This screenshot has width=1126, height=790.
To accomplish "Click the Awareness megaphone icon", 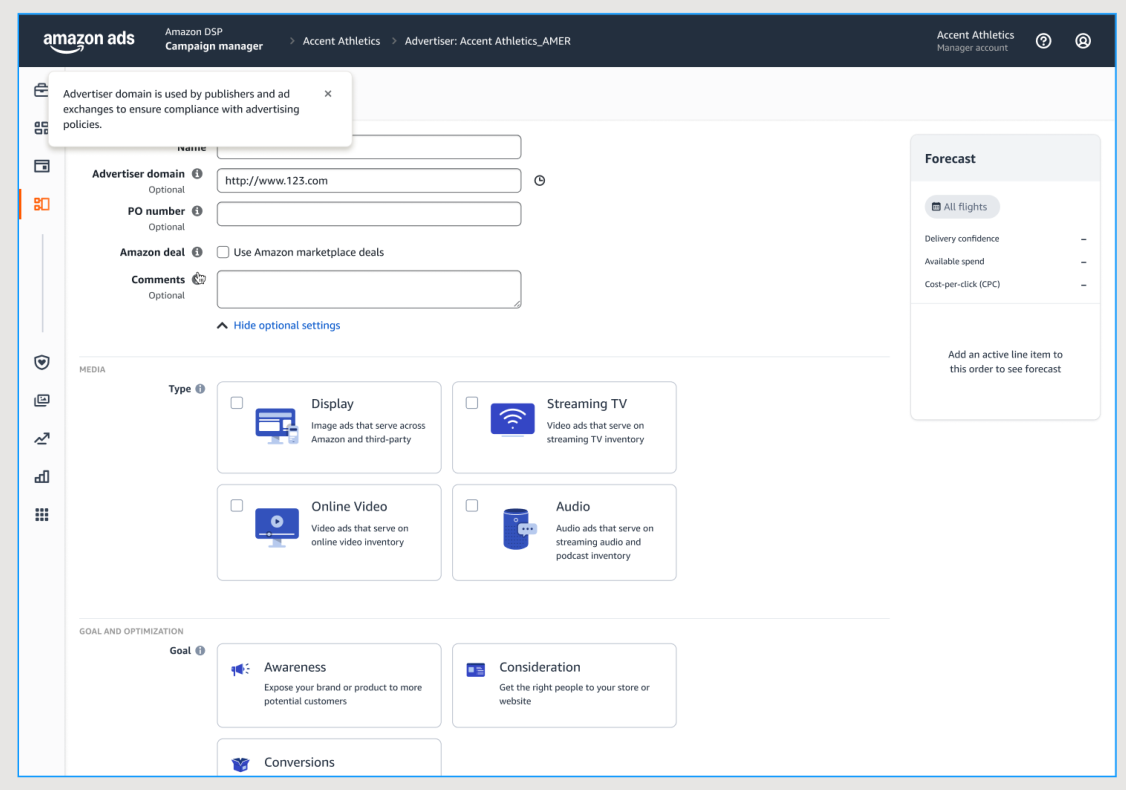I will click(240, 669).
